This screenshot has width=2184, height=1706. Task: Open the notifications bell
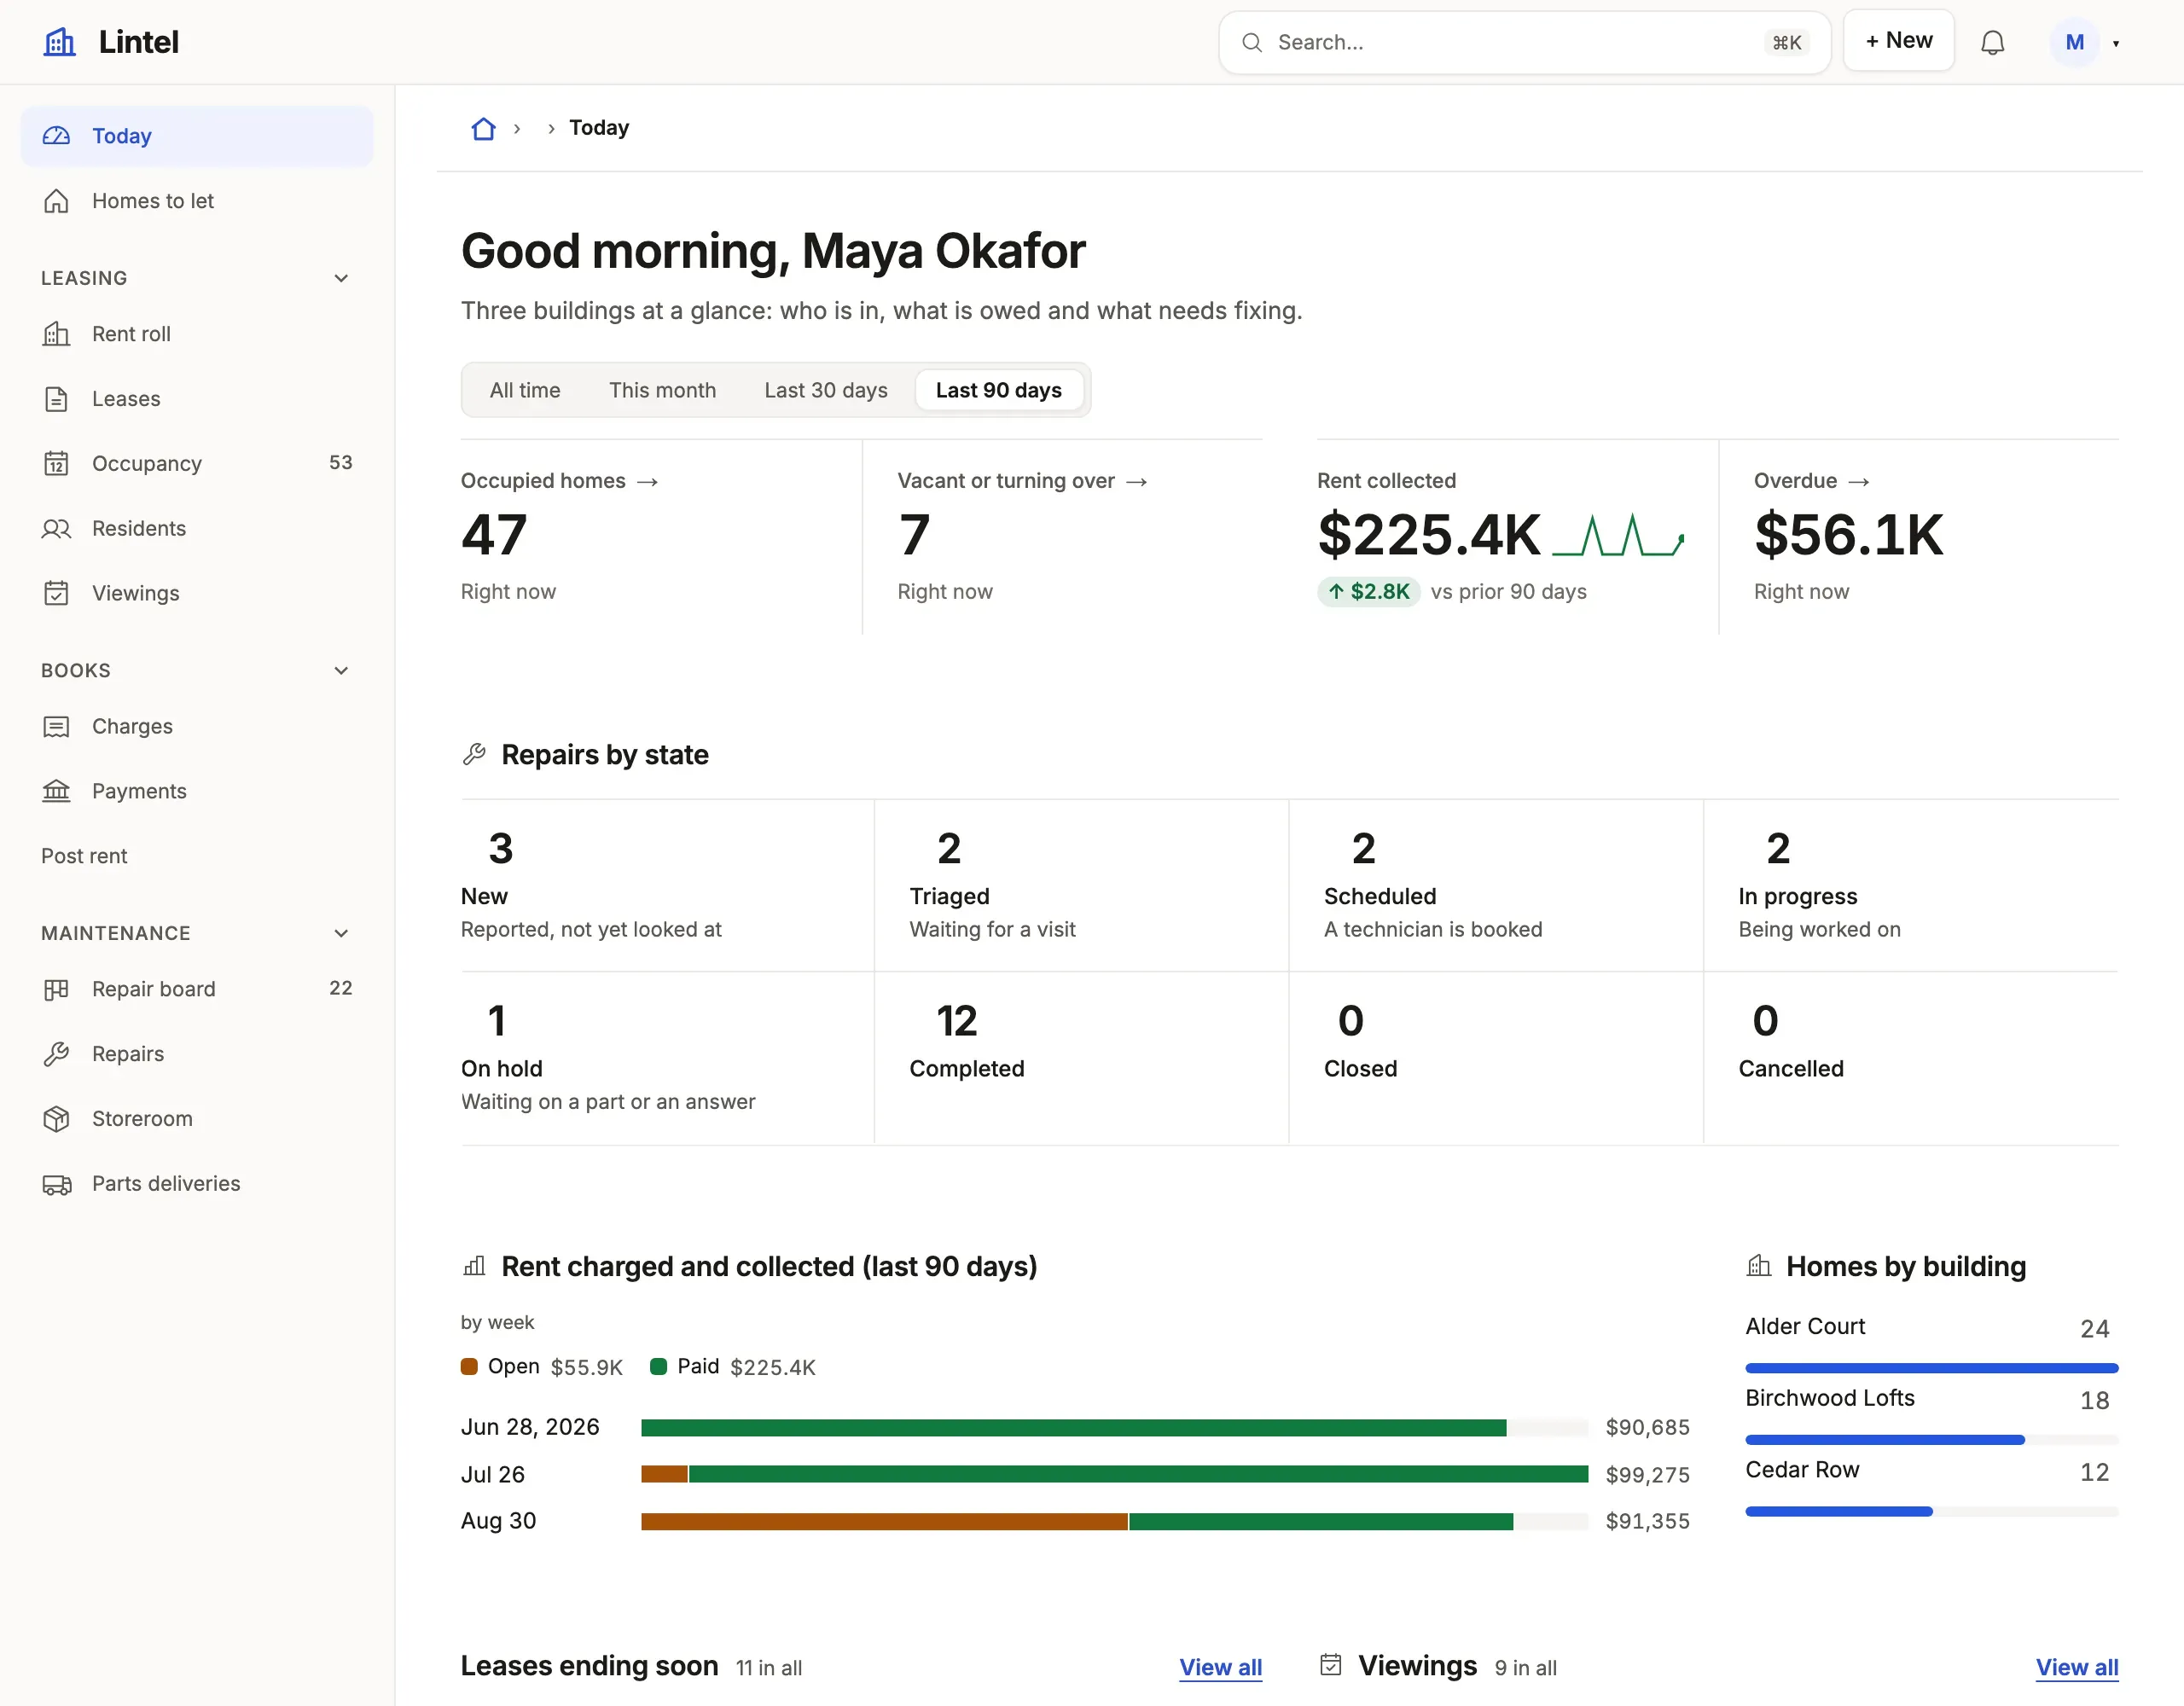[1992, 42]
